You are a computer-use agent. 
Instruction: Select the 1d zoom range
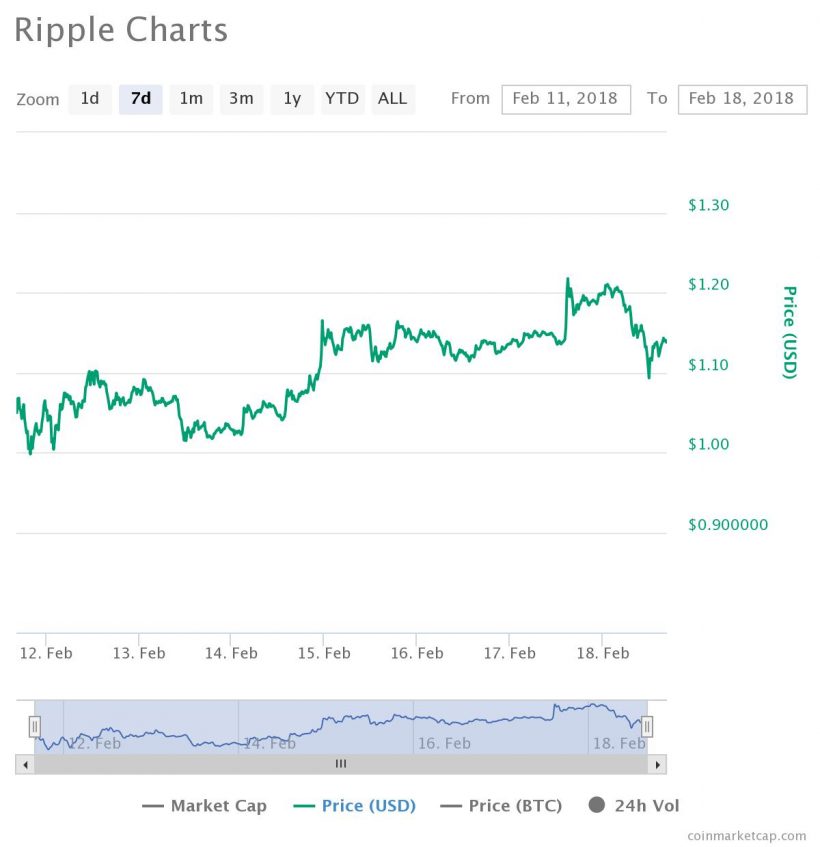pyautogui.click(x=90, y=99)
